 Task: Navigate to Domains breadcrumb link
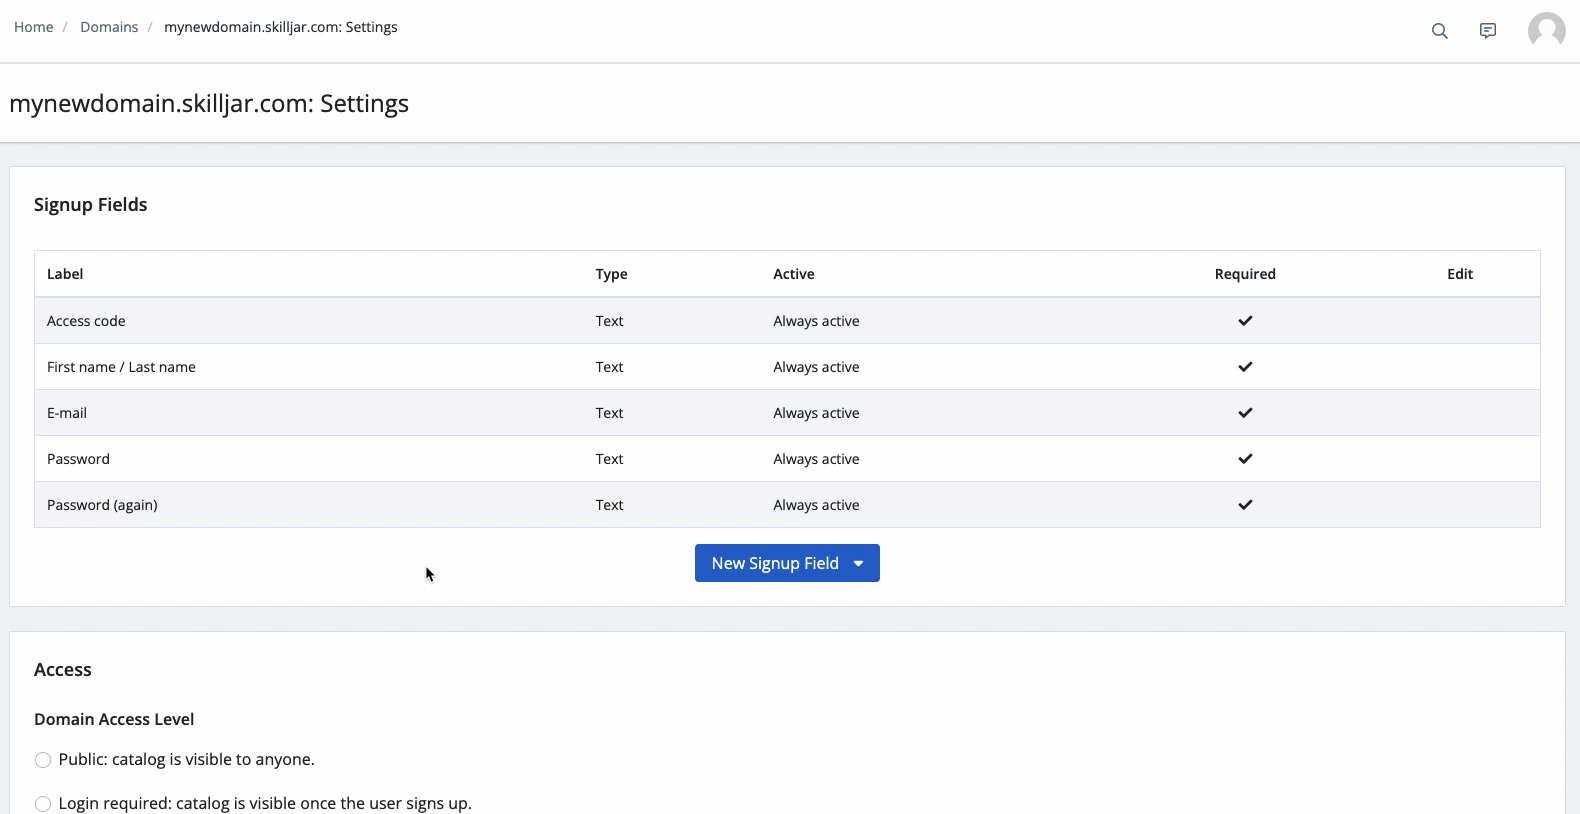pos(109,27)
